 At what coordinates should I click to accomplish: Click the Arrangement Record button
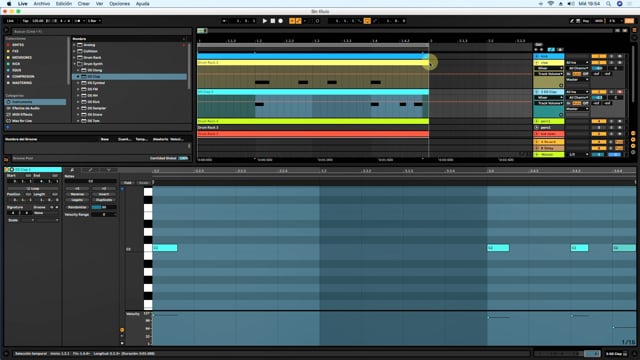280,21
